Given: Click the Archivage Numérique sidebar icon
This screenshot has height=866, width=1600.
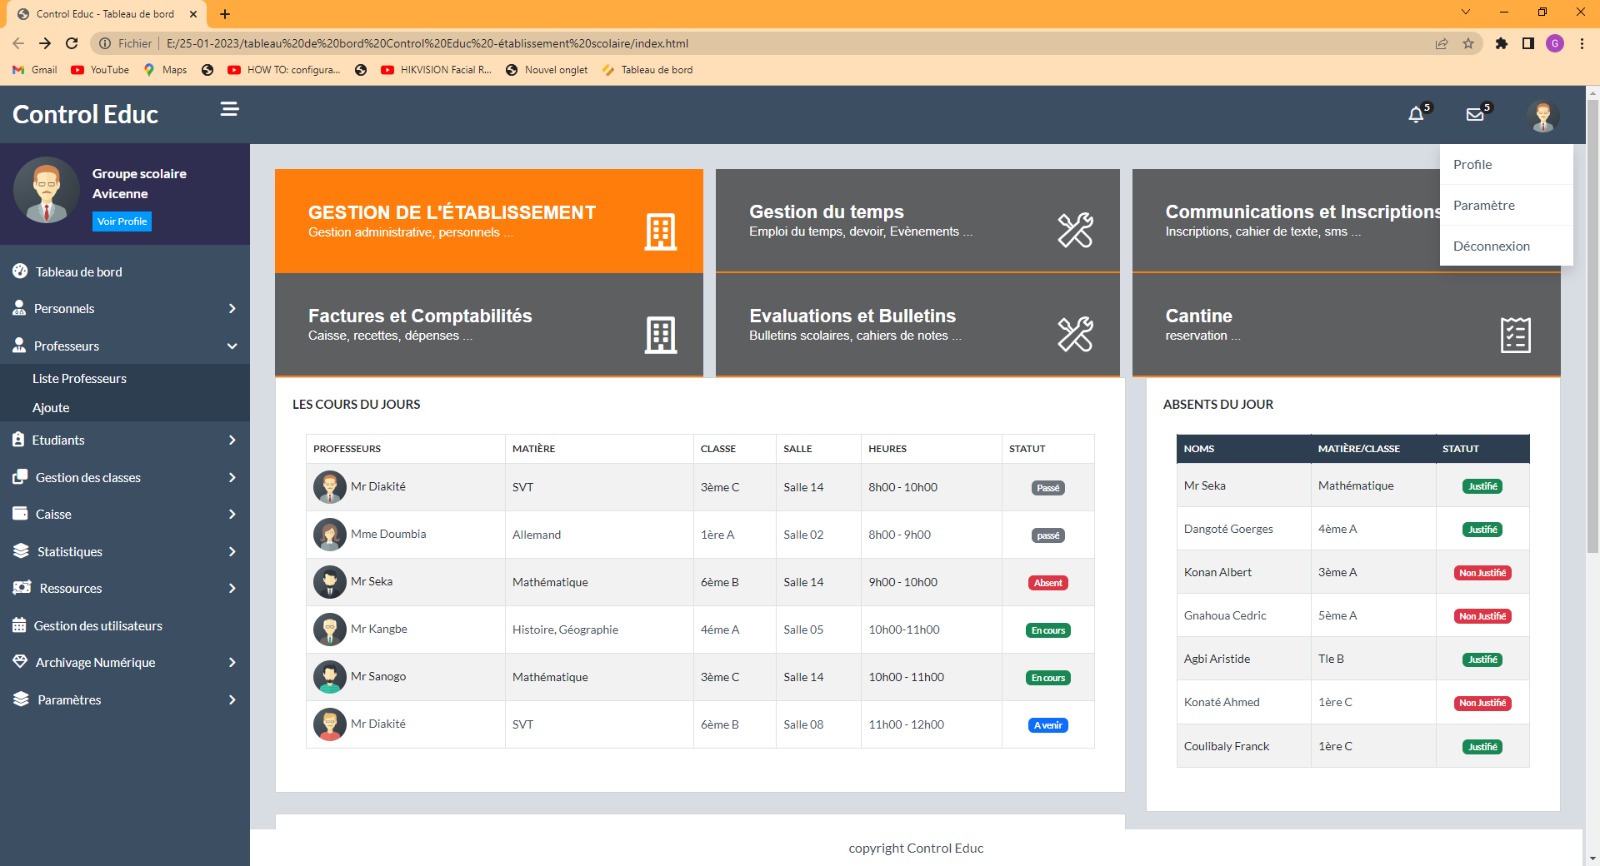Looking at the screenshot, I should click(20, 662).
